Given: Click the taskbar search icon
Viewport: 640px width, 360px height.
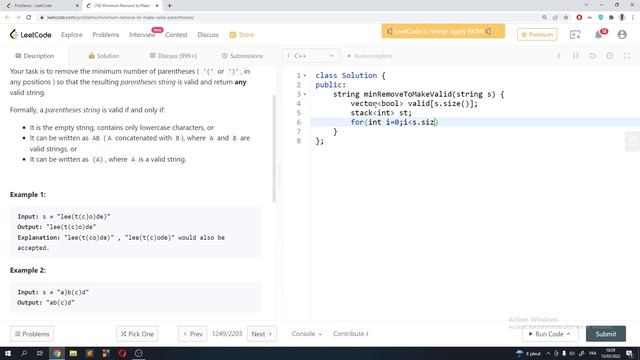Looking at the screenshot, I should point(24,353).
